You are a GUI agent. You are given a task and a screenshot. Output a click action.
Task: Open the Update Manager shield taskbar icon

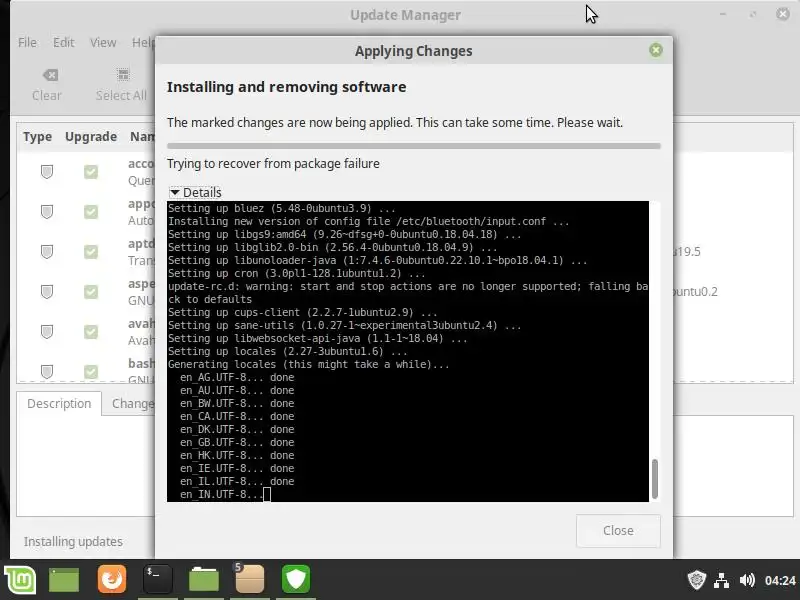tap(296, 579)
